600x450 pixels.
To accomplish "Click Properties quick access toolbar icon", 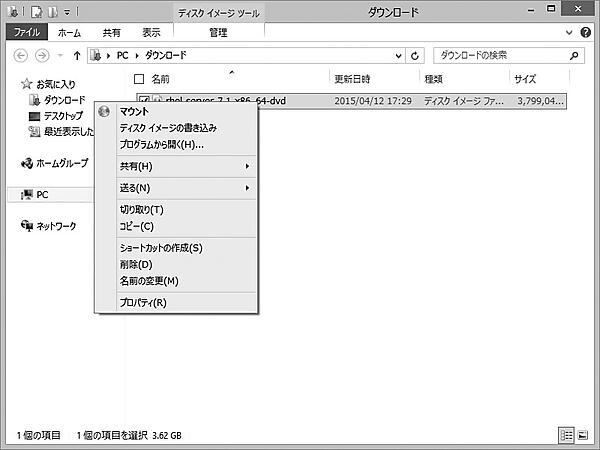I will pos(37,12).
